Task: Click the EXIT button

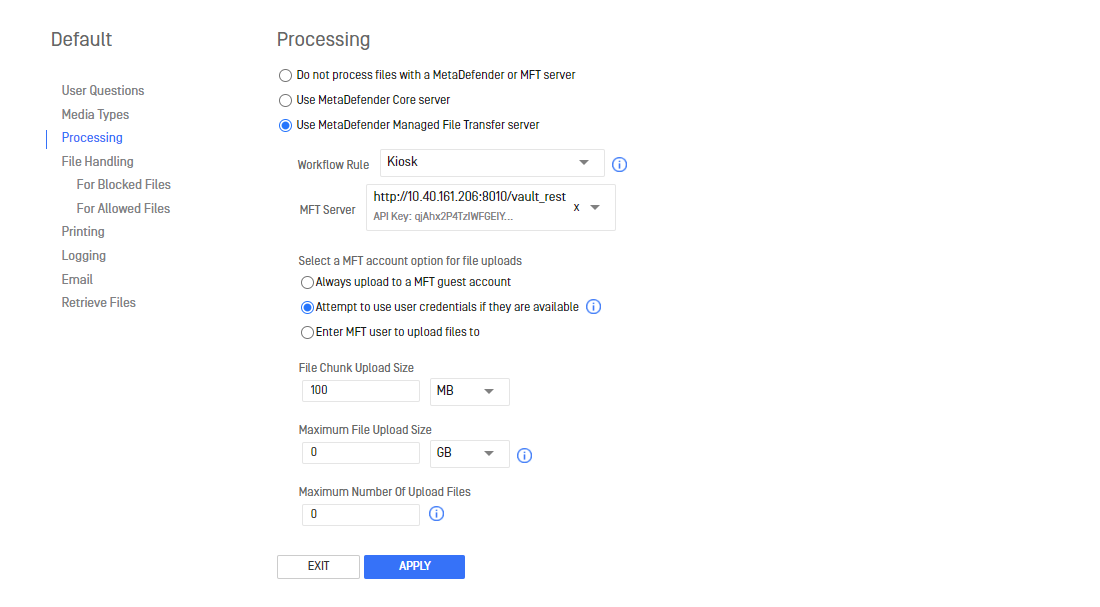Action: 318,566
